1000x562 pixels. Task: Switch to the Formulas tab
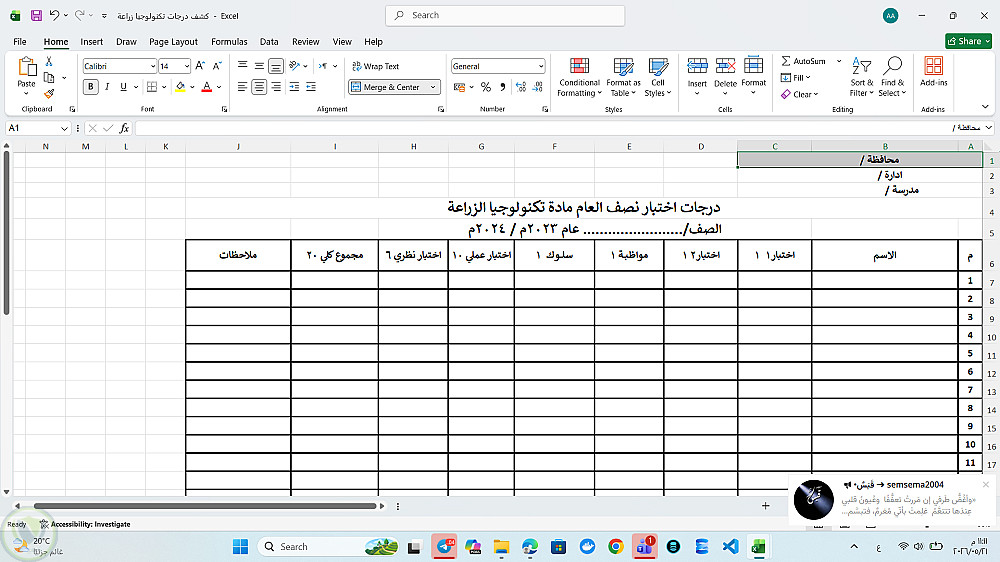click(x=229, y=41)
